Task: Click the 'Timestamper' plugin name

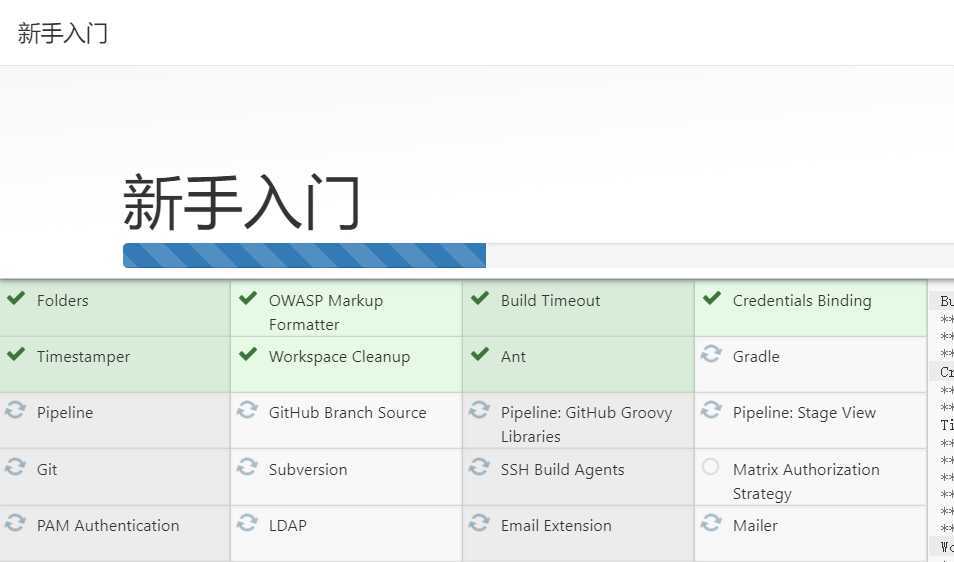Action: click(83, 357)
